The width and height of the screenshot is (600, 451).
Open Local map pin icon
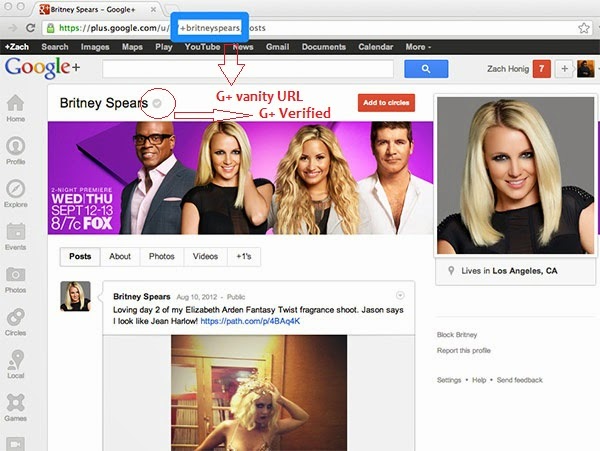pos(15,364)
